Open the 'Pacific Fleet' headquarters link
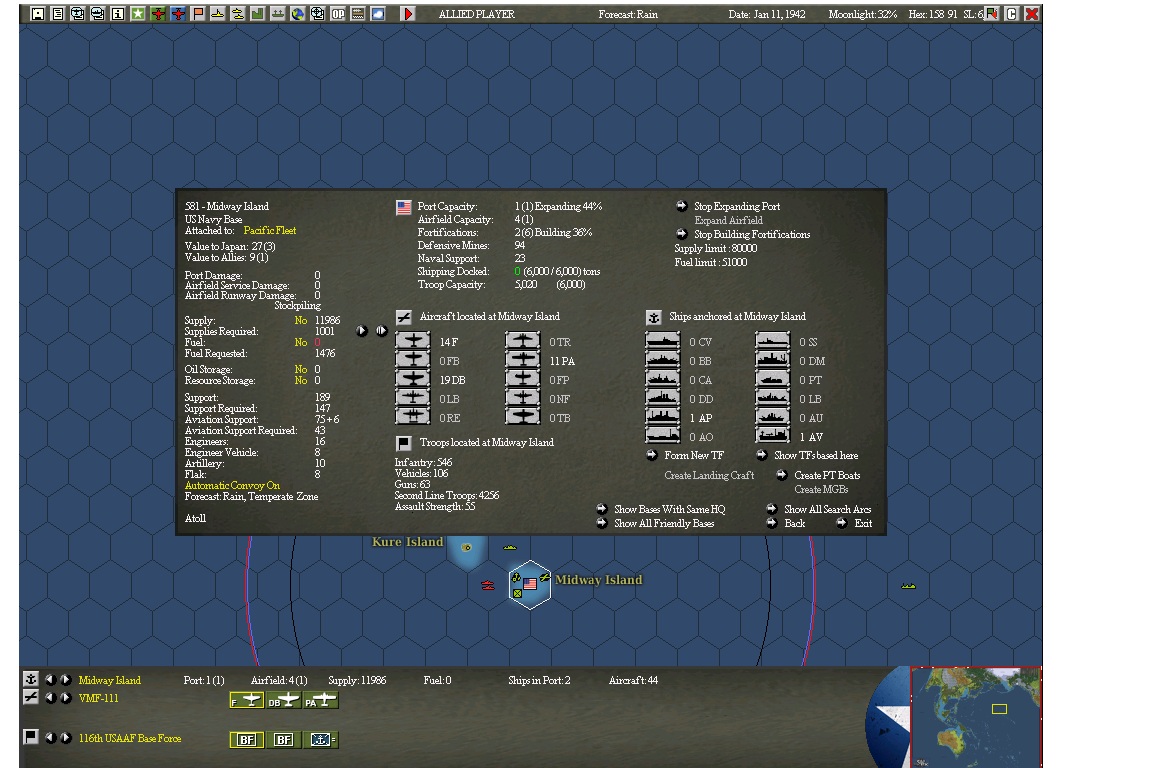Screen dimensions: 1152x768 tap(270, 231)
